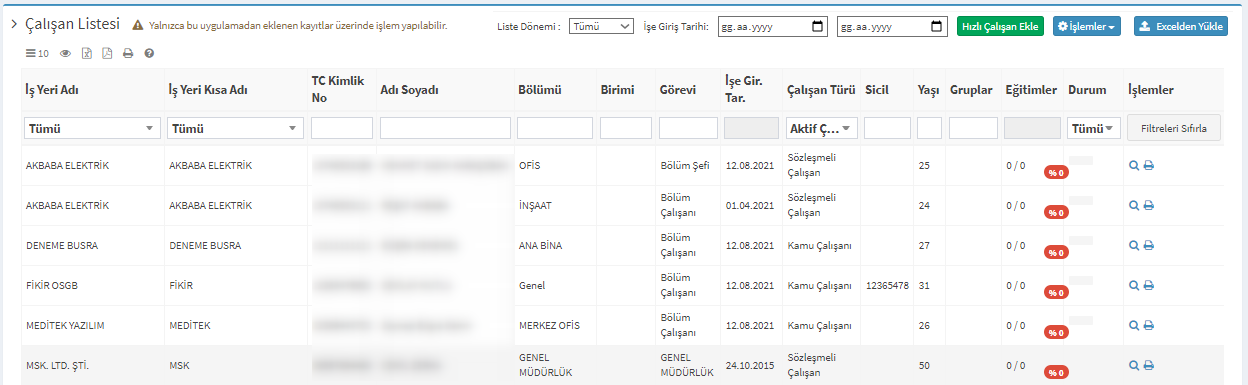Export the list with the PDF file icon
The image size is (1248, 385).
coord(107,53)
